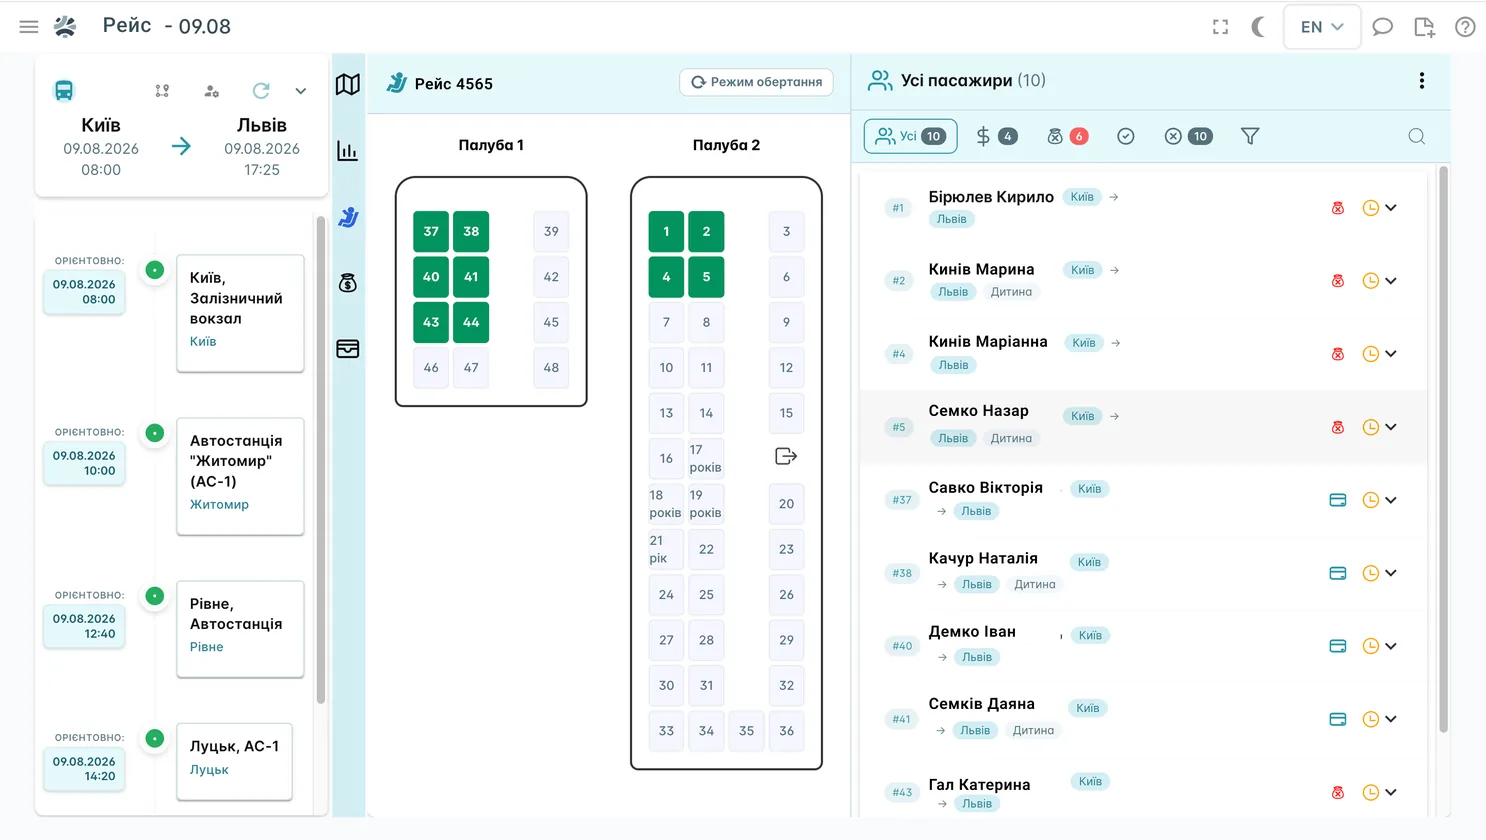Select free seat 12 on Палуба 2
Image resolution: width=1486 pixels, height=840 pixels.
click(786, 367)
